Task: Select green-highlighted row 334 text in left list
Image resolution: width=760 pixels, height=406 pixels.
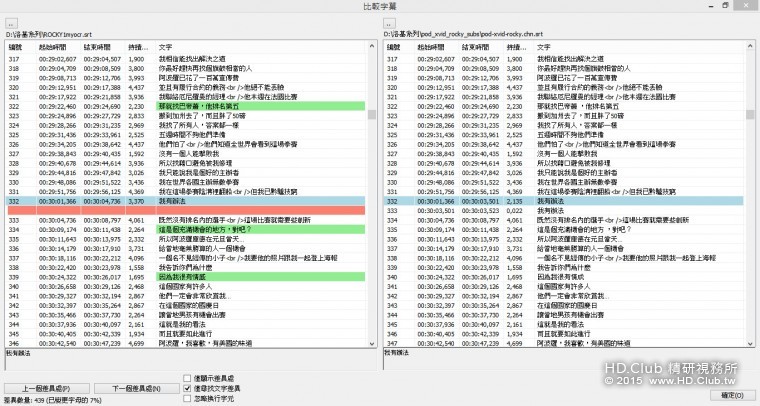Action: 261,230
